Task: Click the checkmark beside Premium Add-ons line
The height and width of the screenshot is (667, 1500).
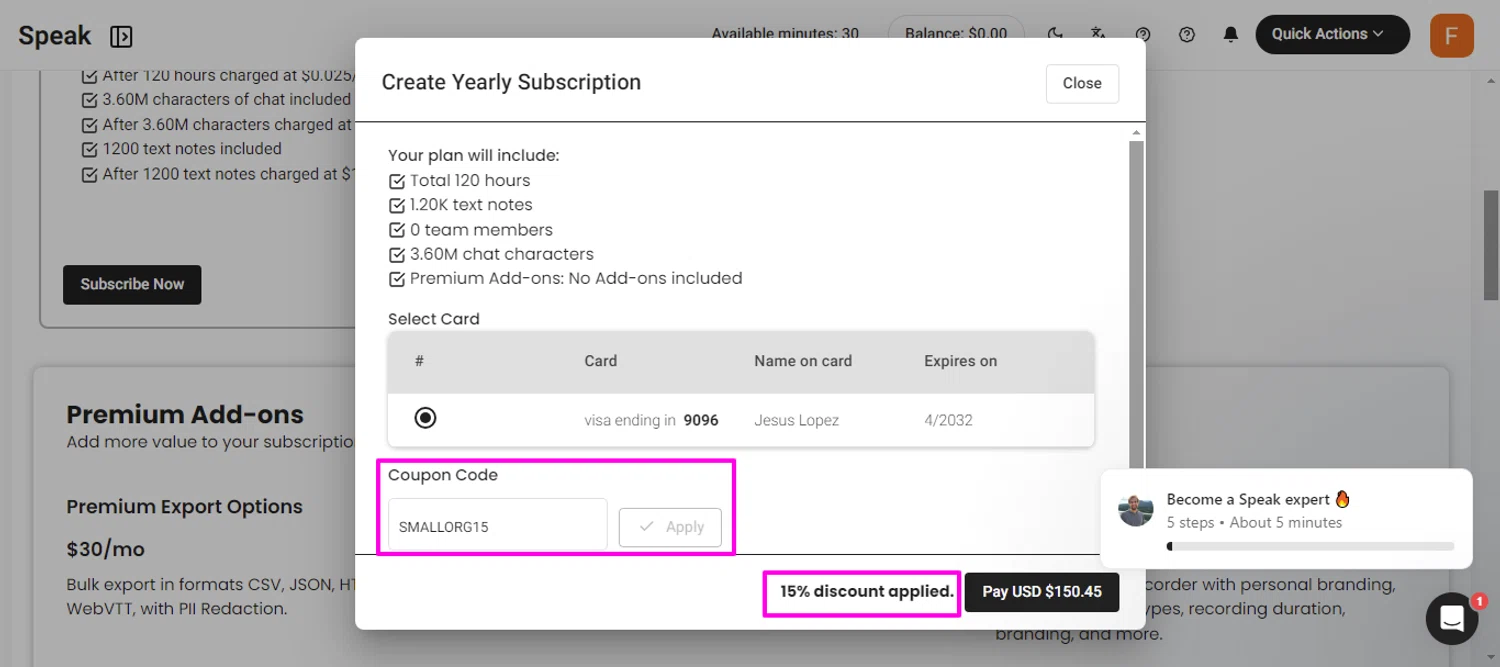Action: click(x=397, y=279)
